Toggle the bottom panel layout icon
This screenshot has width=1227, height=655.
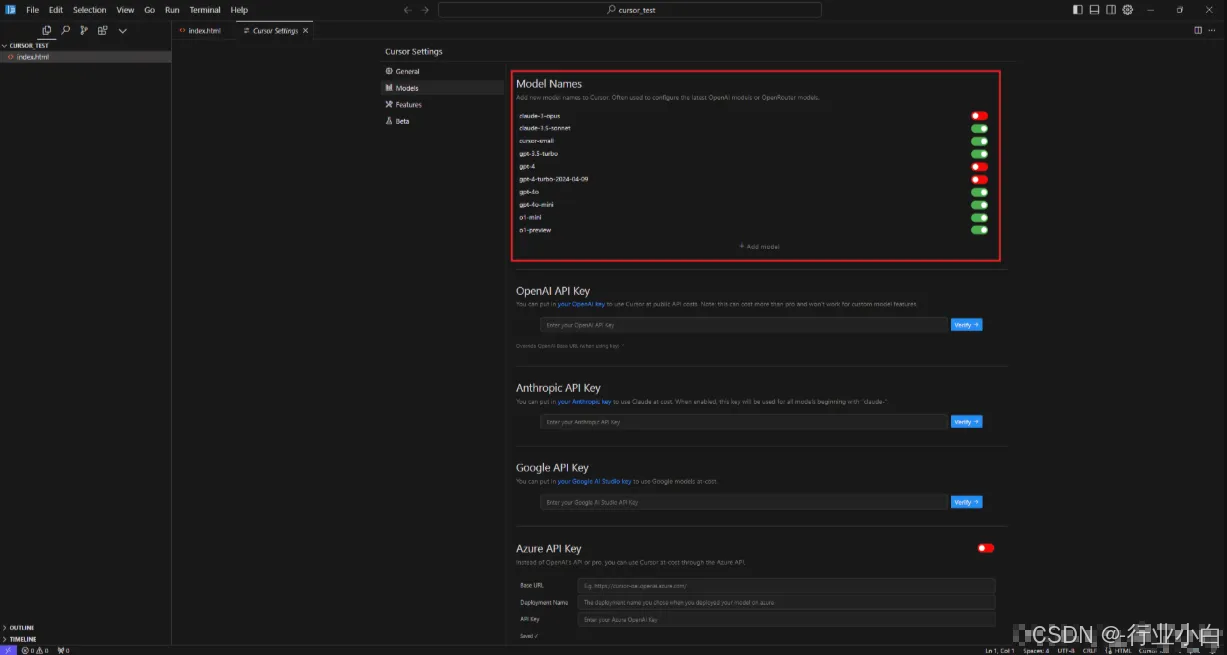pos(1095,10)
